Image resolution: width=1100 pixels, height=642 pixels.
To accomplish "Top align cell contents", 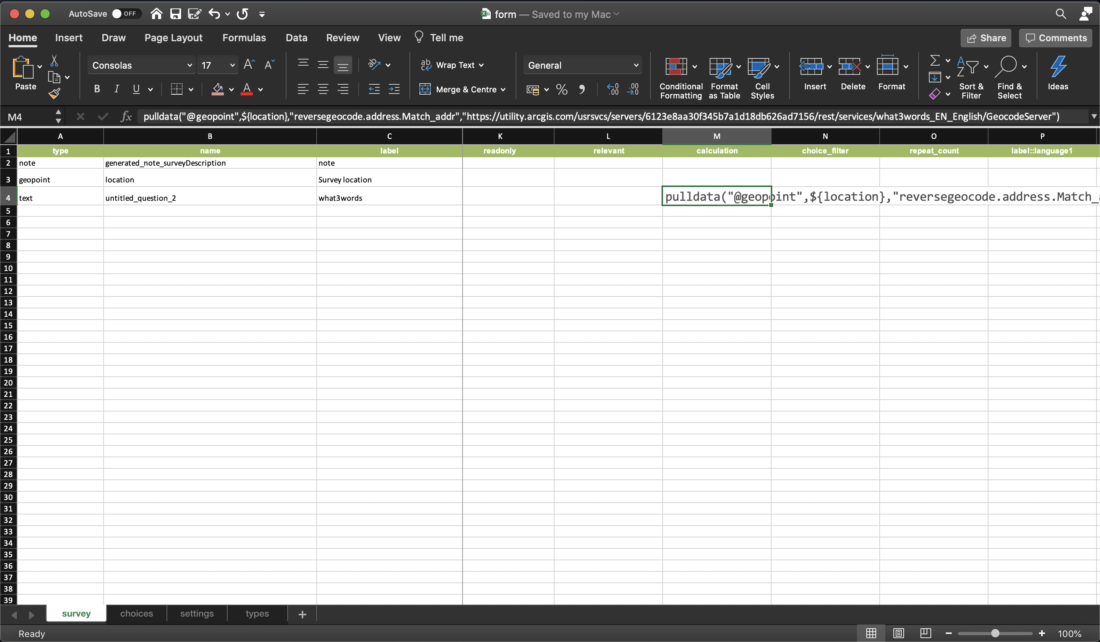I will click(302, 65).
